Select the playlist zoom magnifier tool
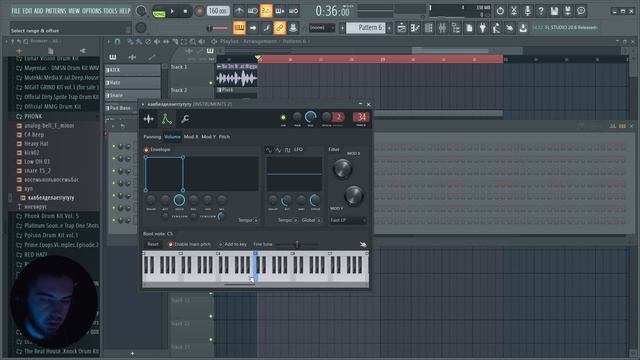 pos(193,41)
